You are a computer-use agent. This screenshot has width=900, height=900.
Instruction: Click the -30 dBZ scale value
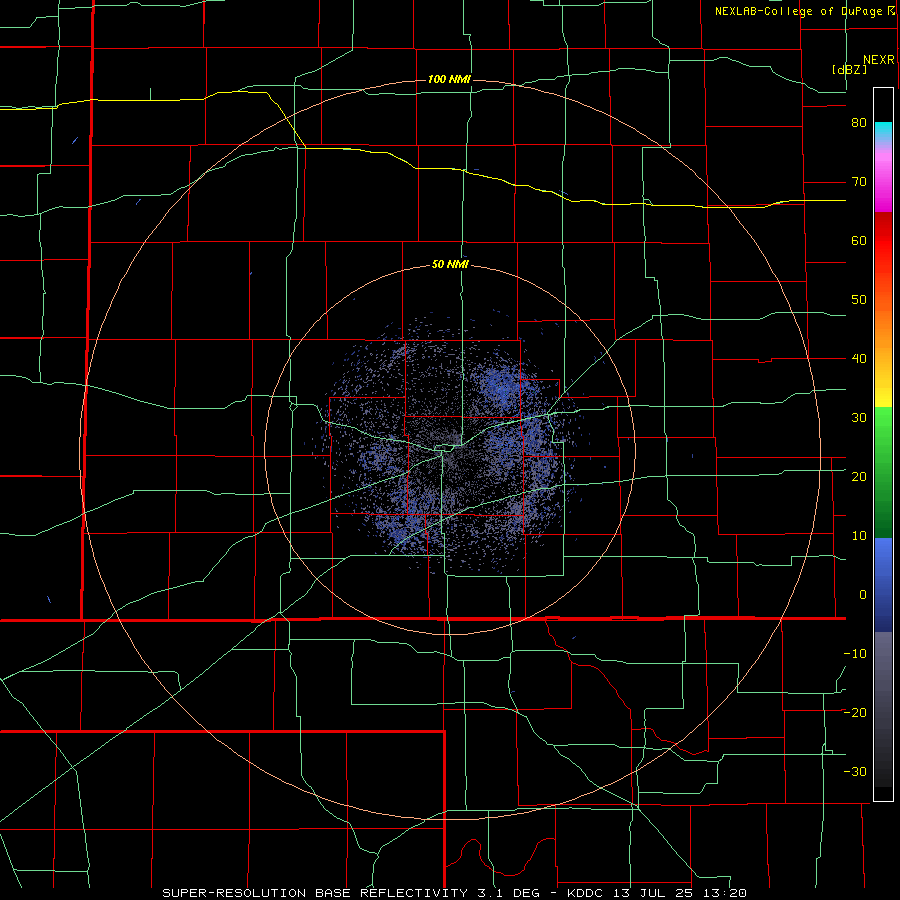coord(855,771)
